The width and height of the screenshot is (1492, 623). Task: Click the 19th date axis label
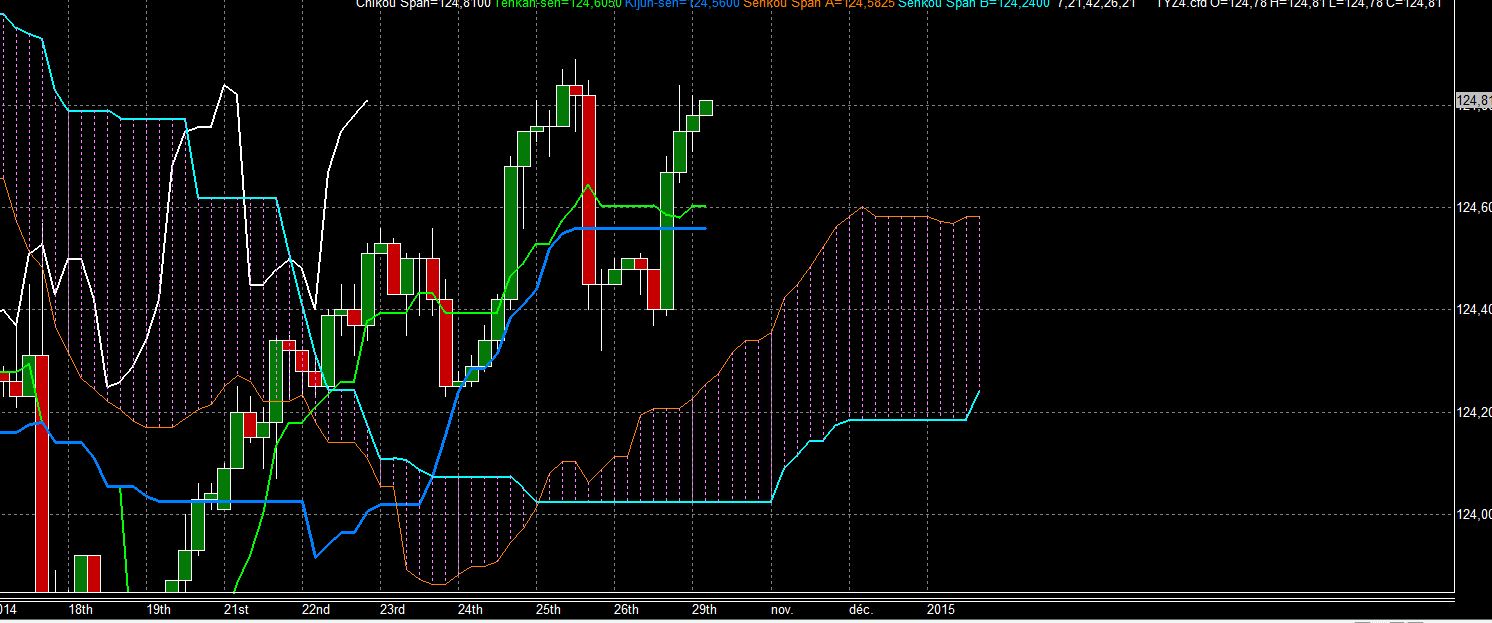coord(158,609)
